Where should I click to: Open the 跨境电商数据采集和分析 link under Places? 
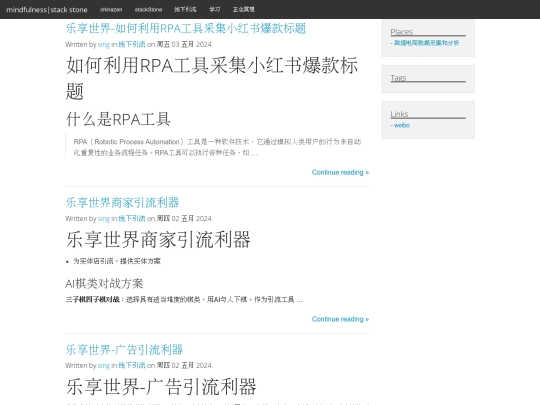(425, 43)
